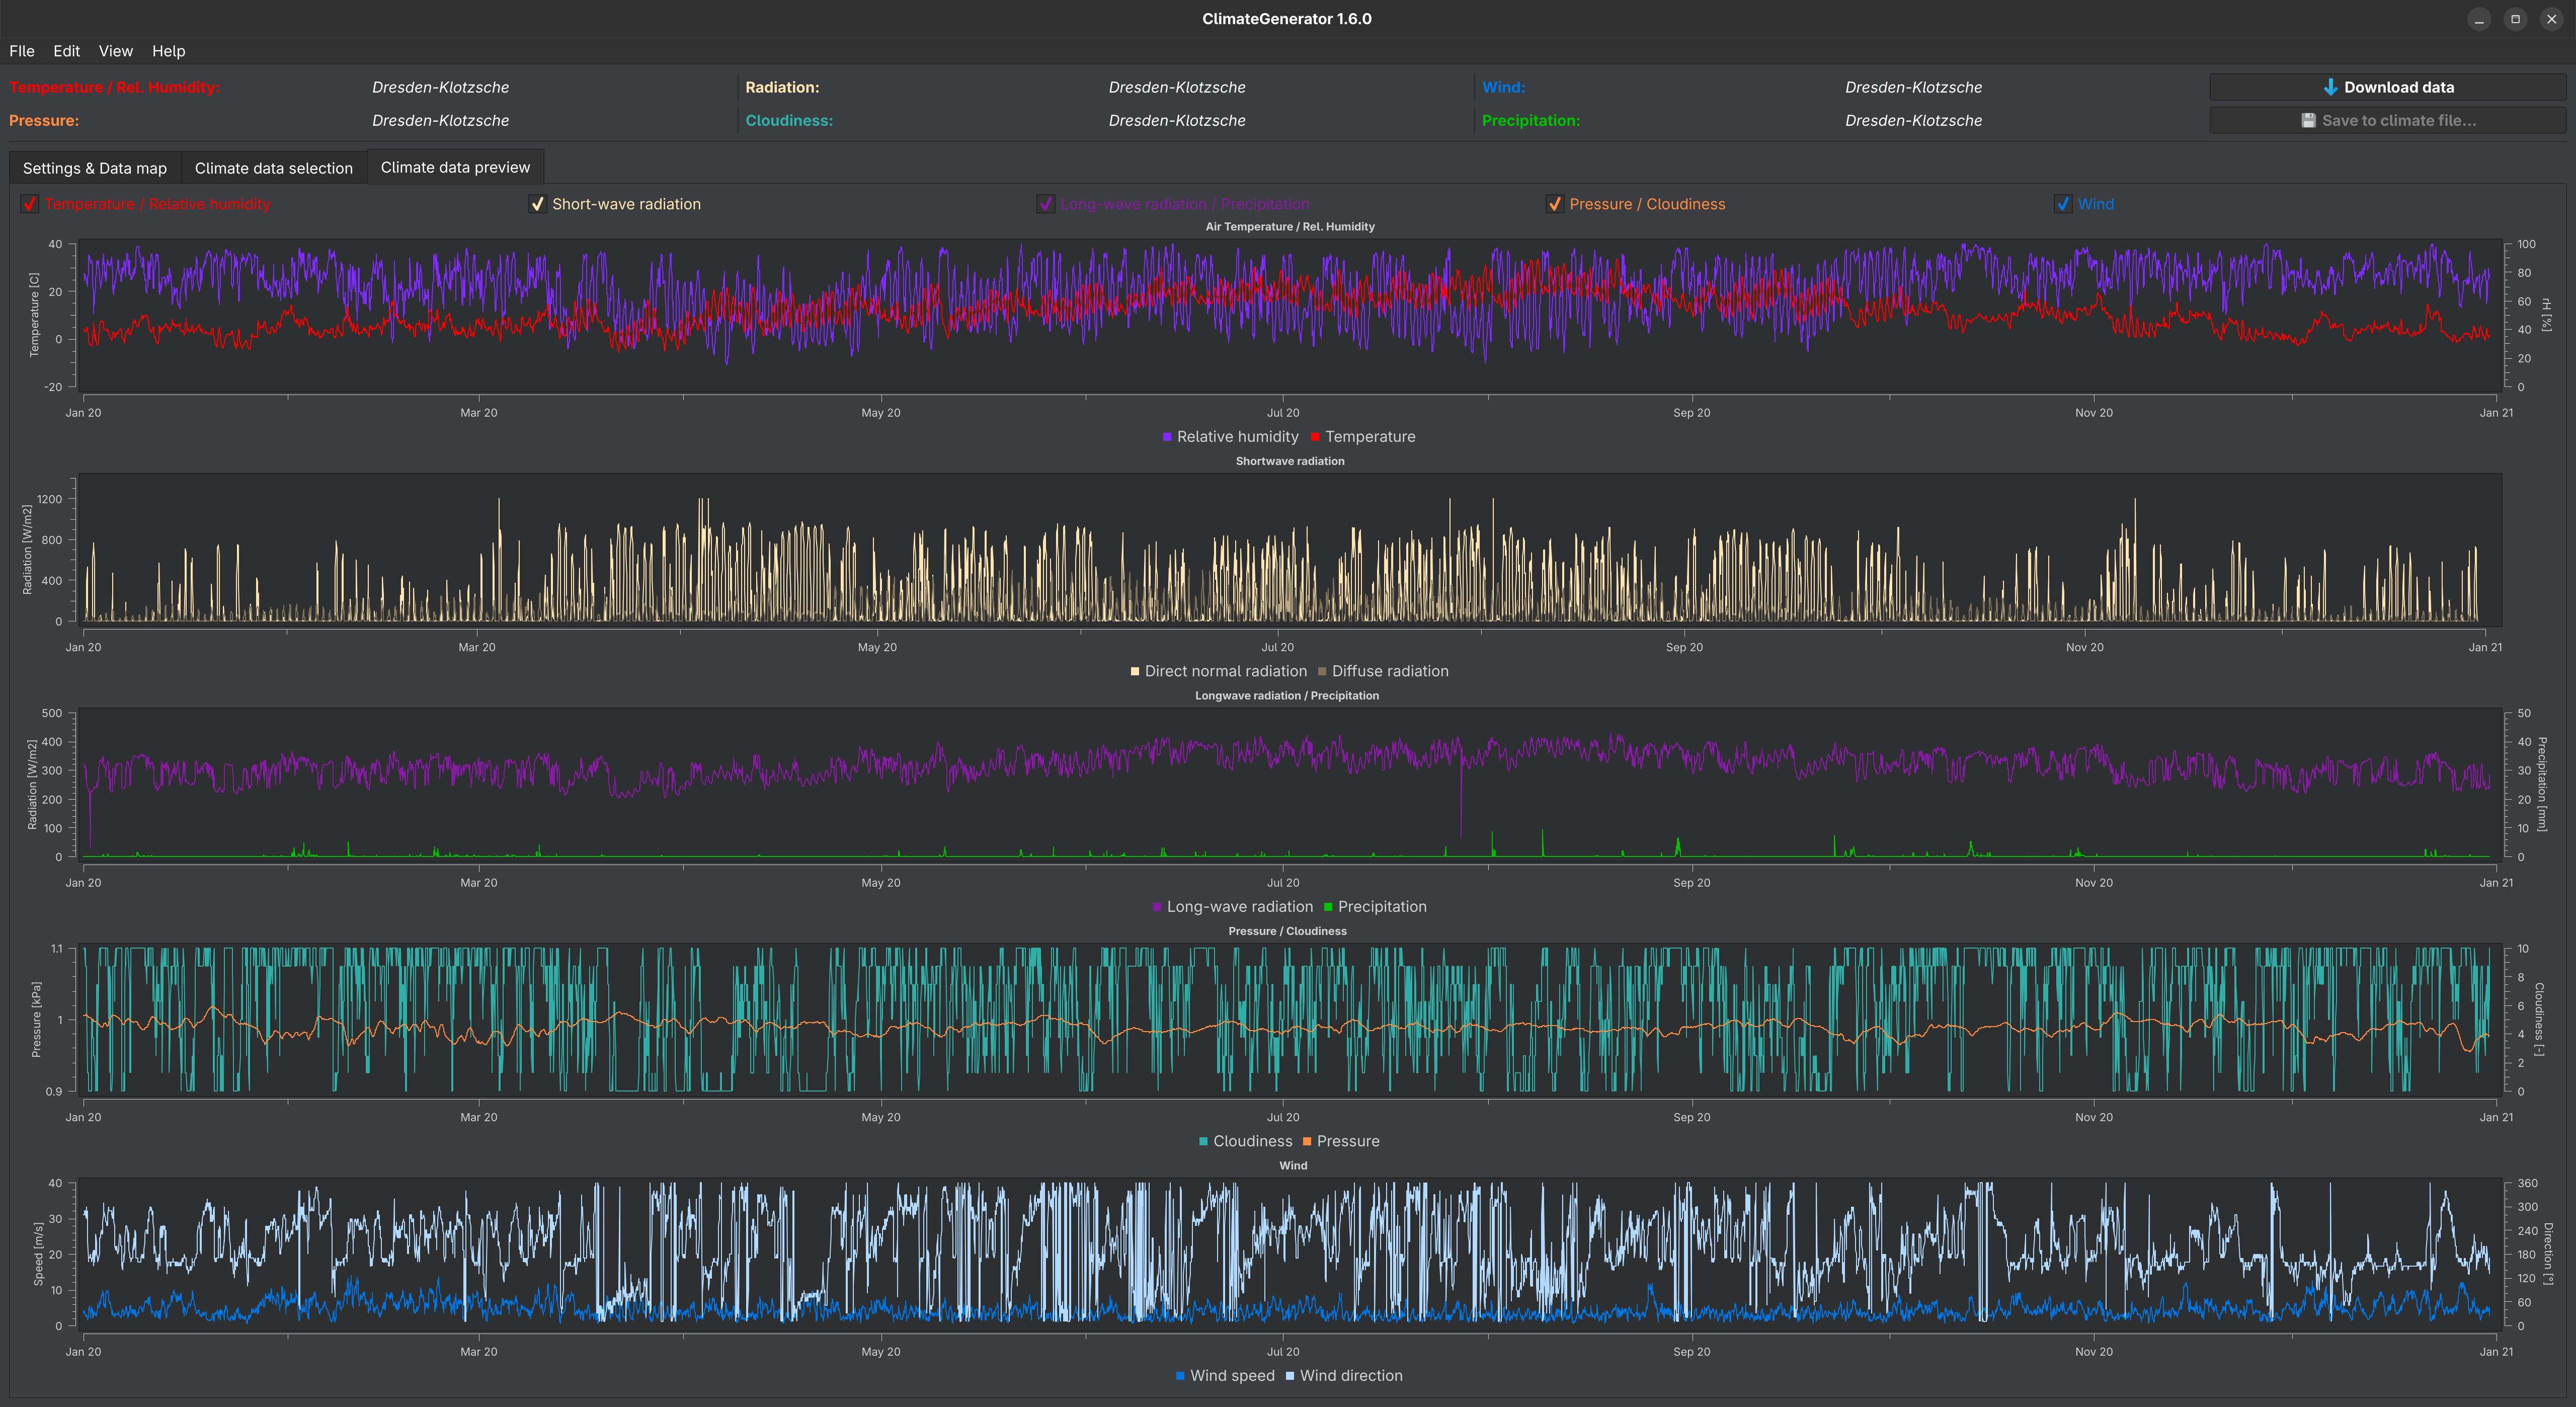Disable Pressure / Cloudiness chart checkbox
This screenshot has height=1407, width=2576.
pyautogui.click(x=1554, y=204)
